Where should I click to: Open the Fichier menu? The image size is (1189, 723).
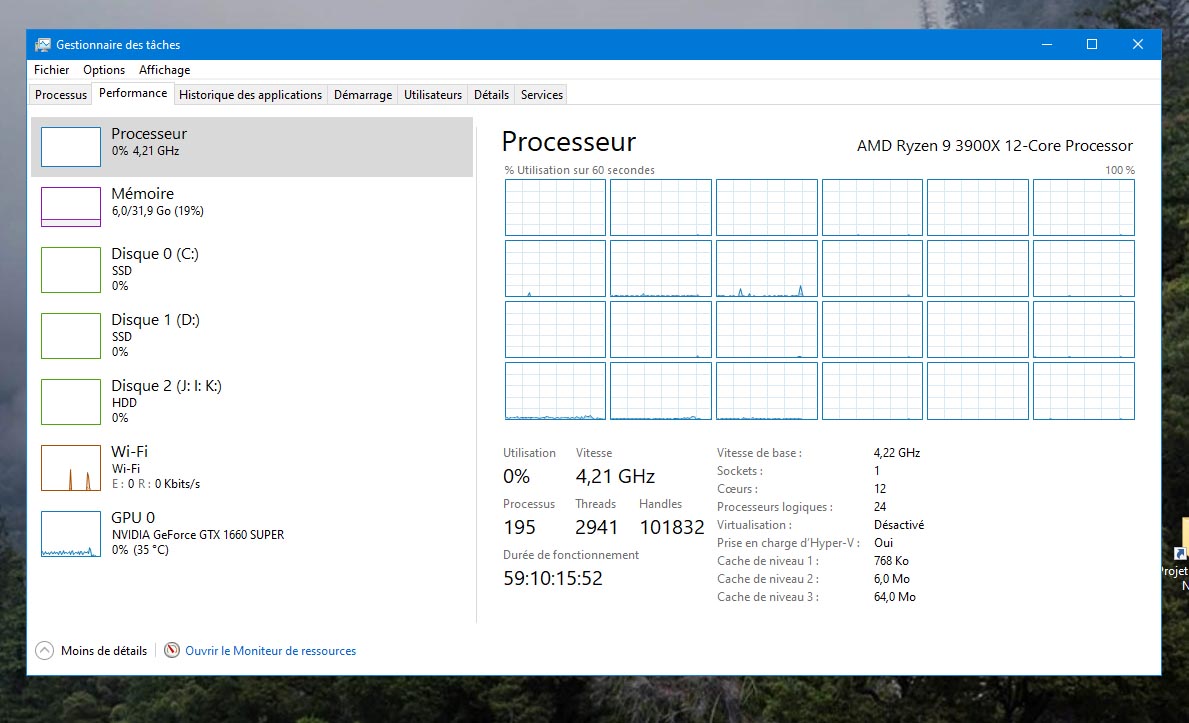52,70
